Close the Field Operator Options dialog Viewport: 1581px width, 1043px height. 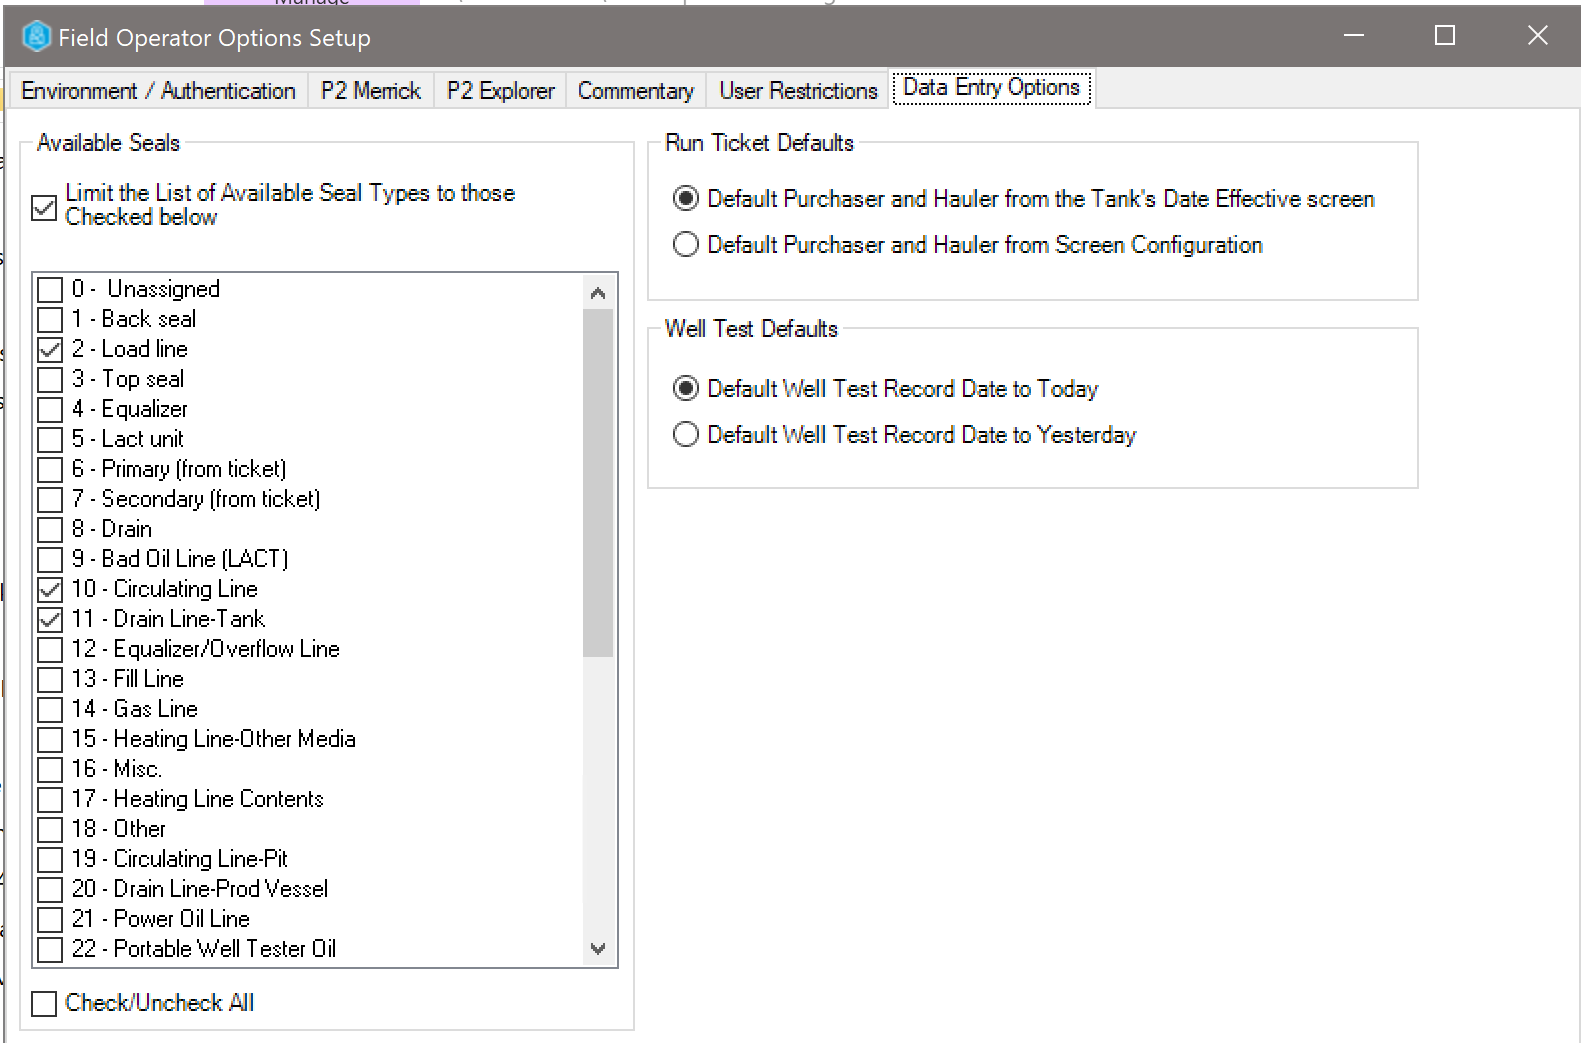coord(1537,36)
